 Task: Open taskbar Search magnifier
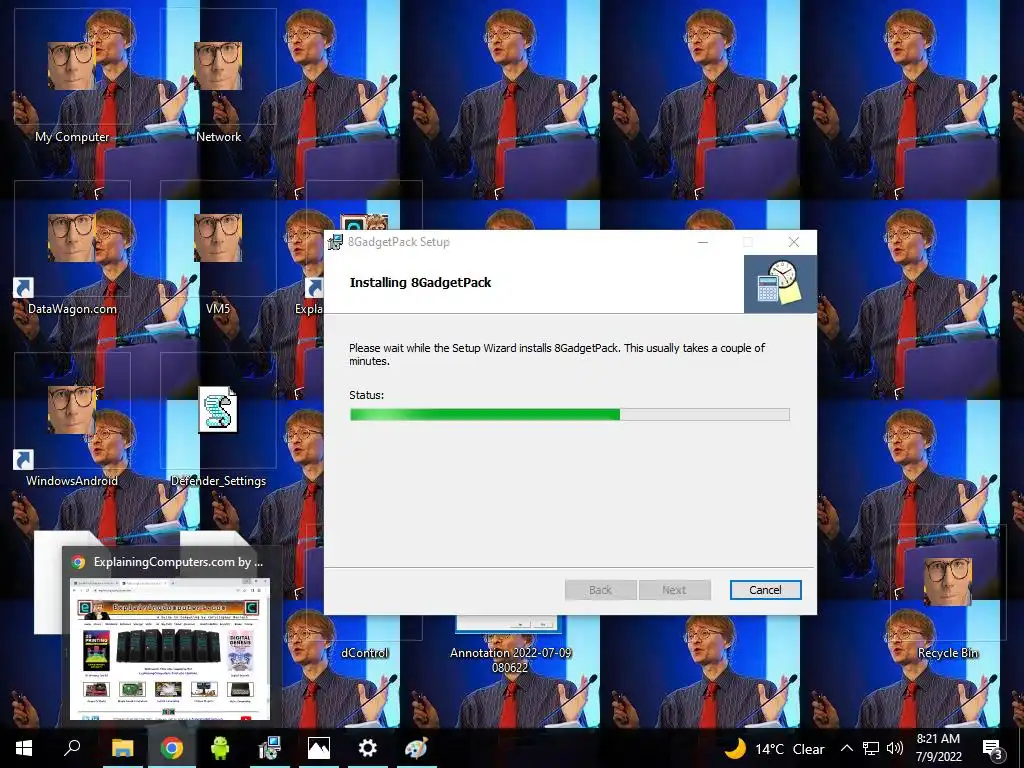[72, 748]
